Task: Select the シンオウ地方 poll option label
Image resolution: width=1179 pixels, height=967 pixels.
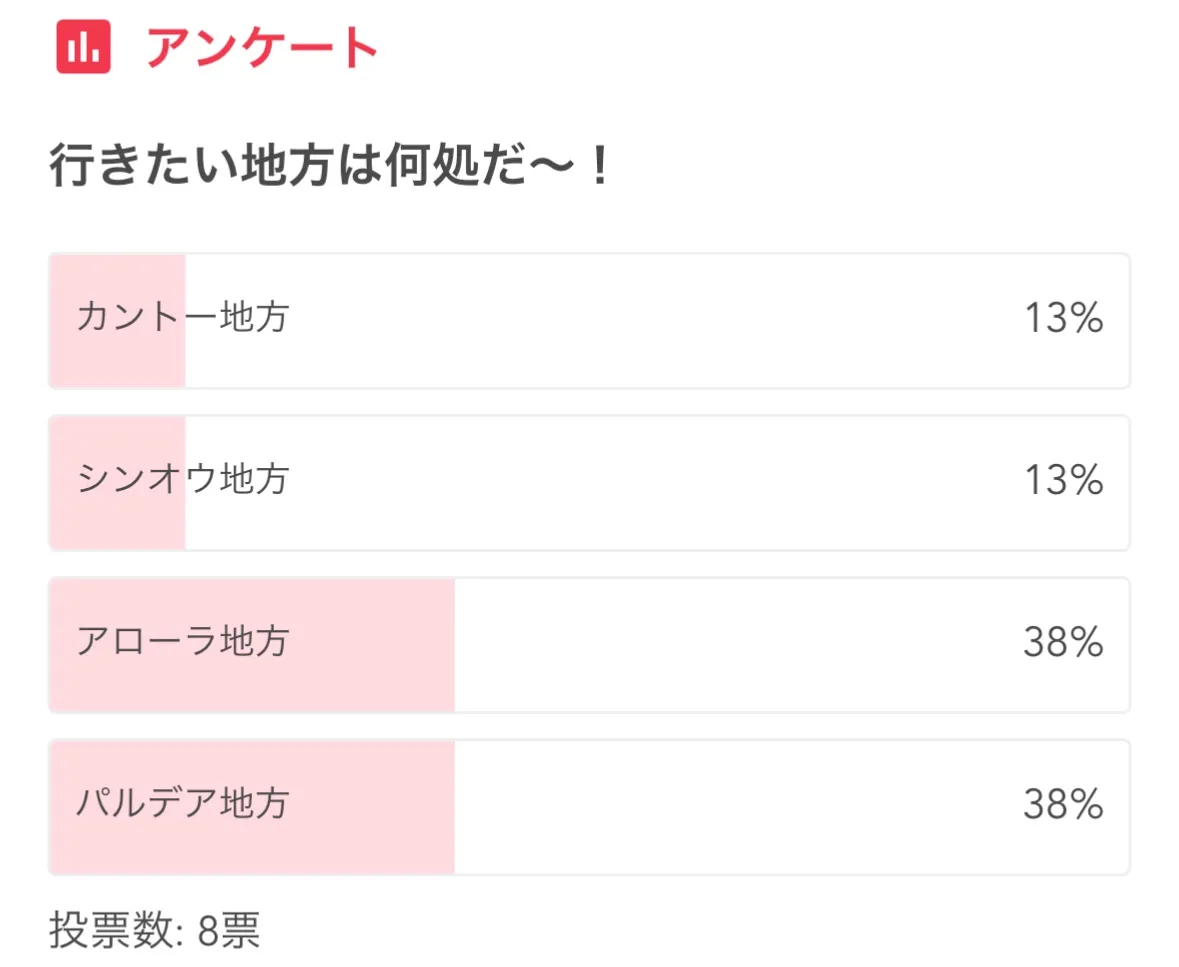Action: [183, 481]
